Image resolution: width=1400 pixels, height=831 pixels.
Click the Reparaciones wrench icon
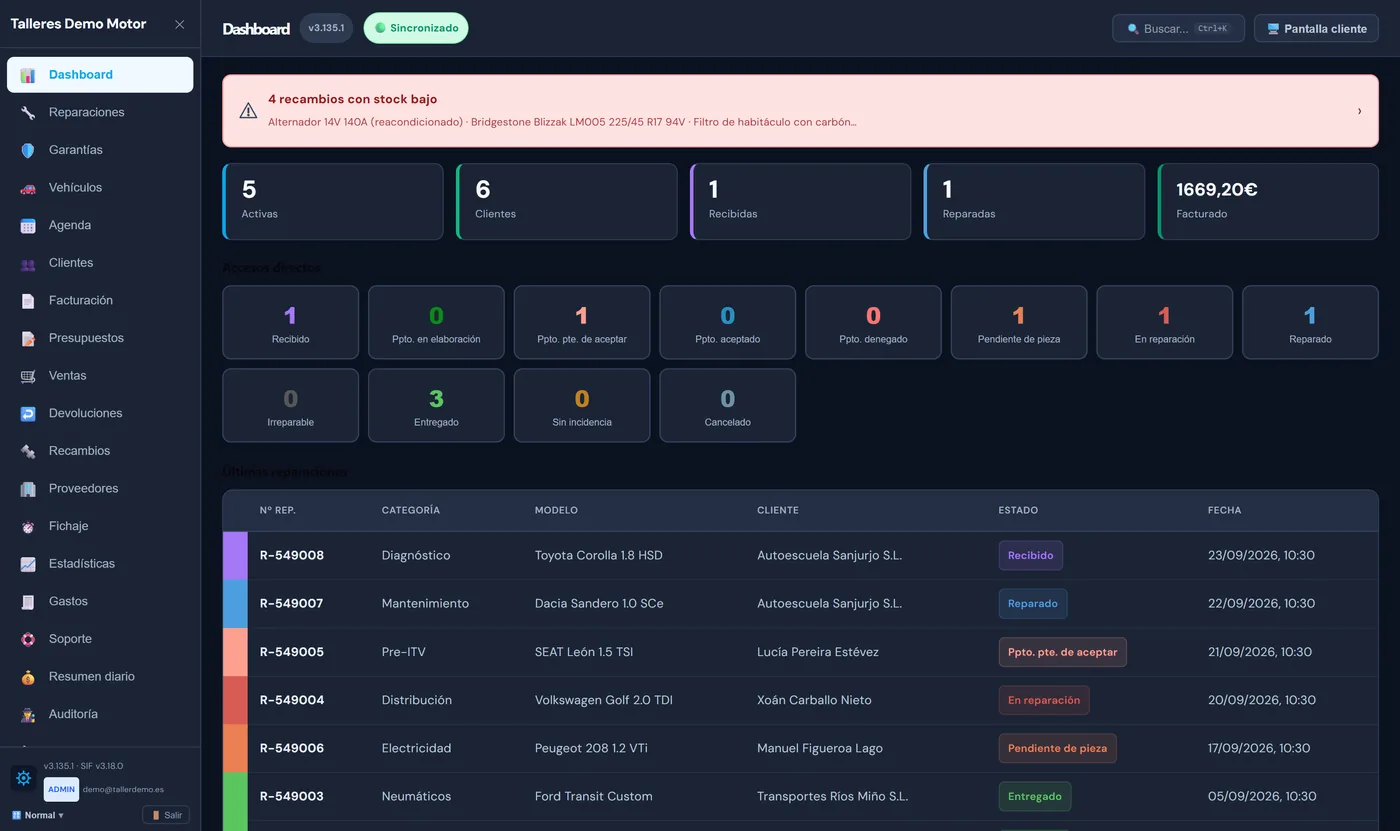coord(28,113)
